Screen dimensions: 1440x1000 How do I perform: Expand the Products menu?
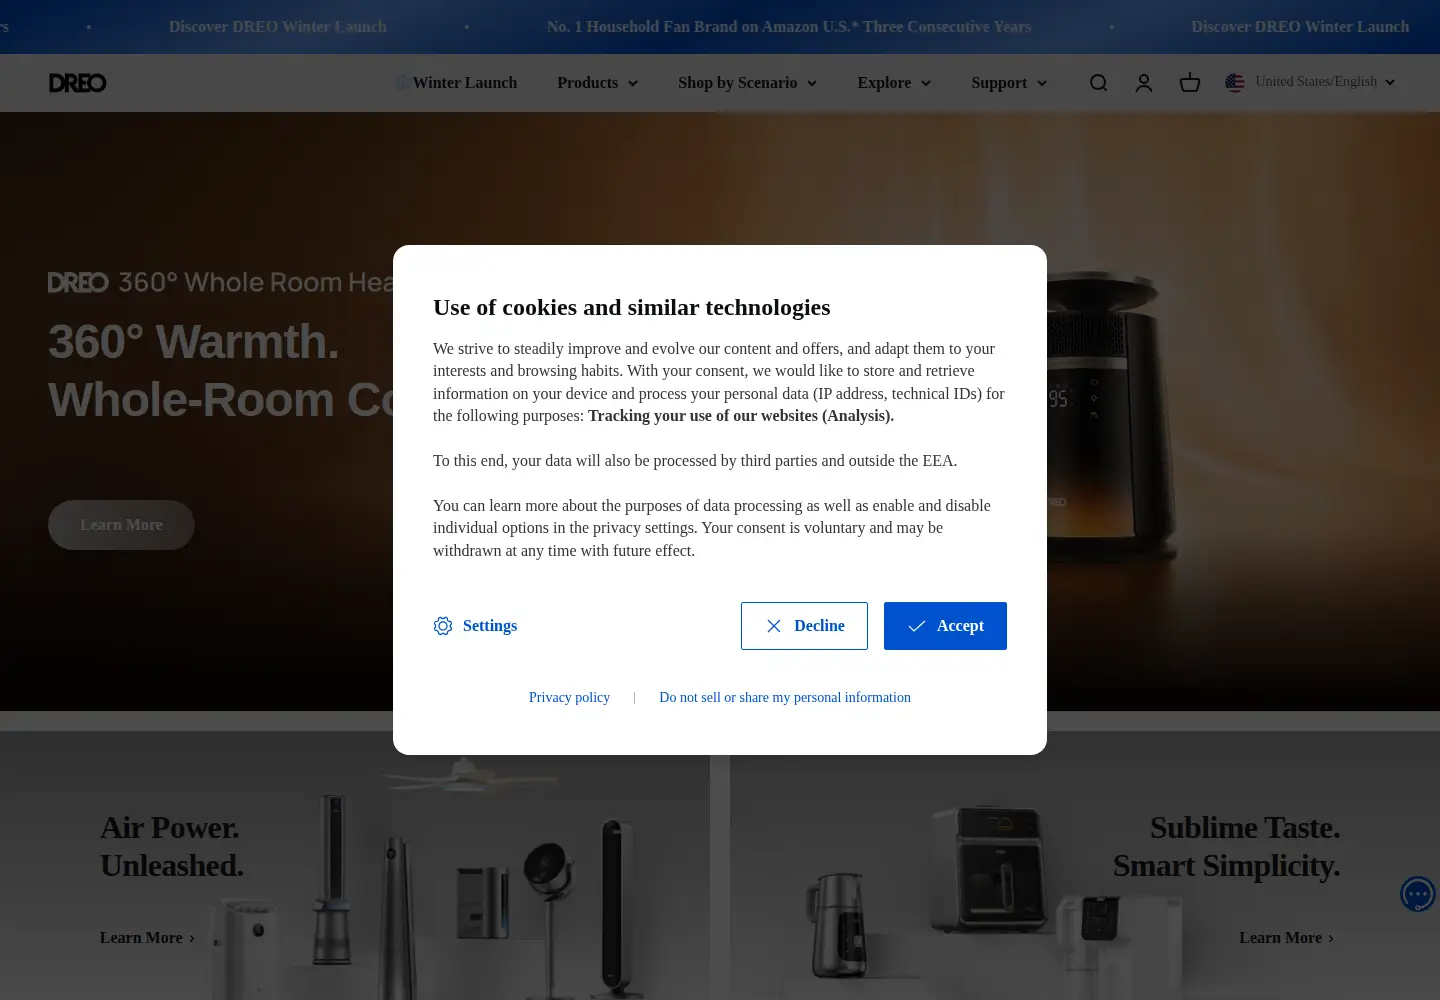pyautogui.click(x=597, y=83)
